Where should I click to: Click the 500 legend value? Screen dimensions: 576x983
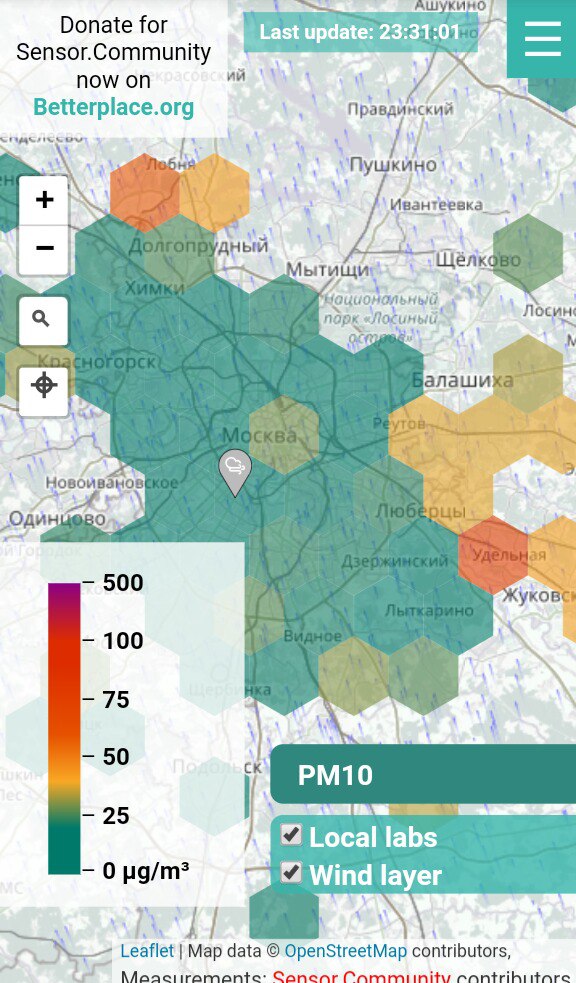coord(123,582)
